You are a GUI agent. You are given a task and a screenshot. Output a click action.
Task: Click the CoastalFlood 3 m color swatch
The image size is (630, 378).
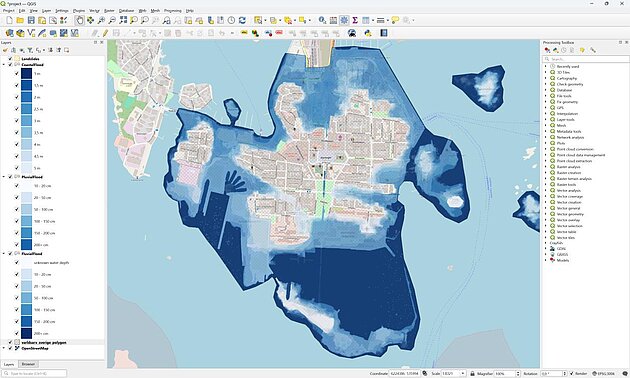coord(27,121)
